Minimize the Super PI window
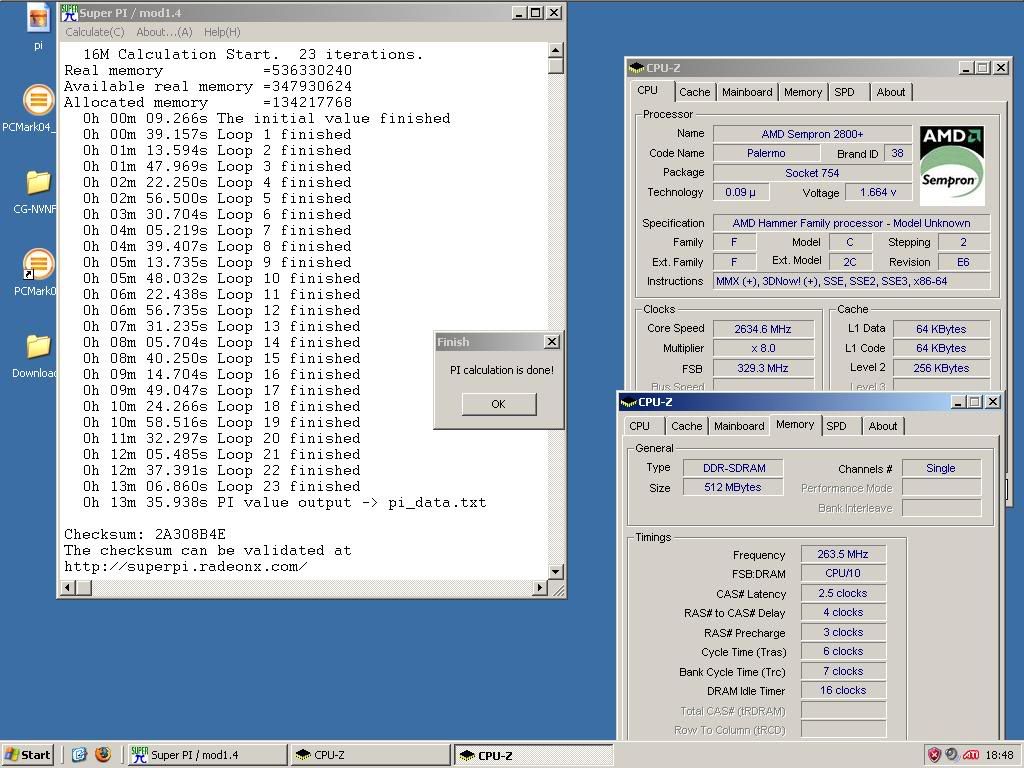 519,12
